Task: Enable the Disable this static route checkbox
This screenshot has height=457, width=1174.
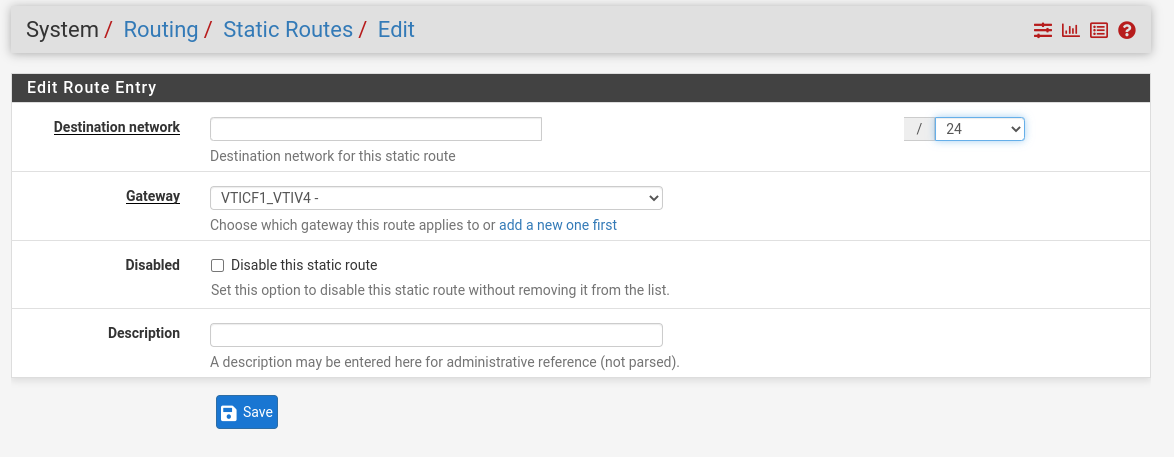Action: click(217, 266)
